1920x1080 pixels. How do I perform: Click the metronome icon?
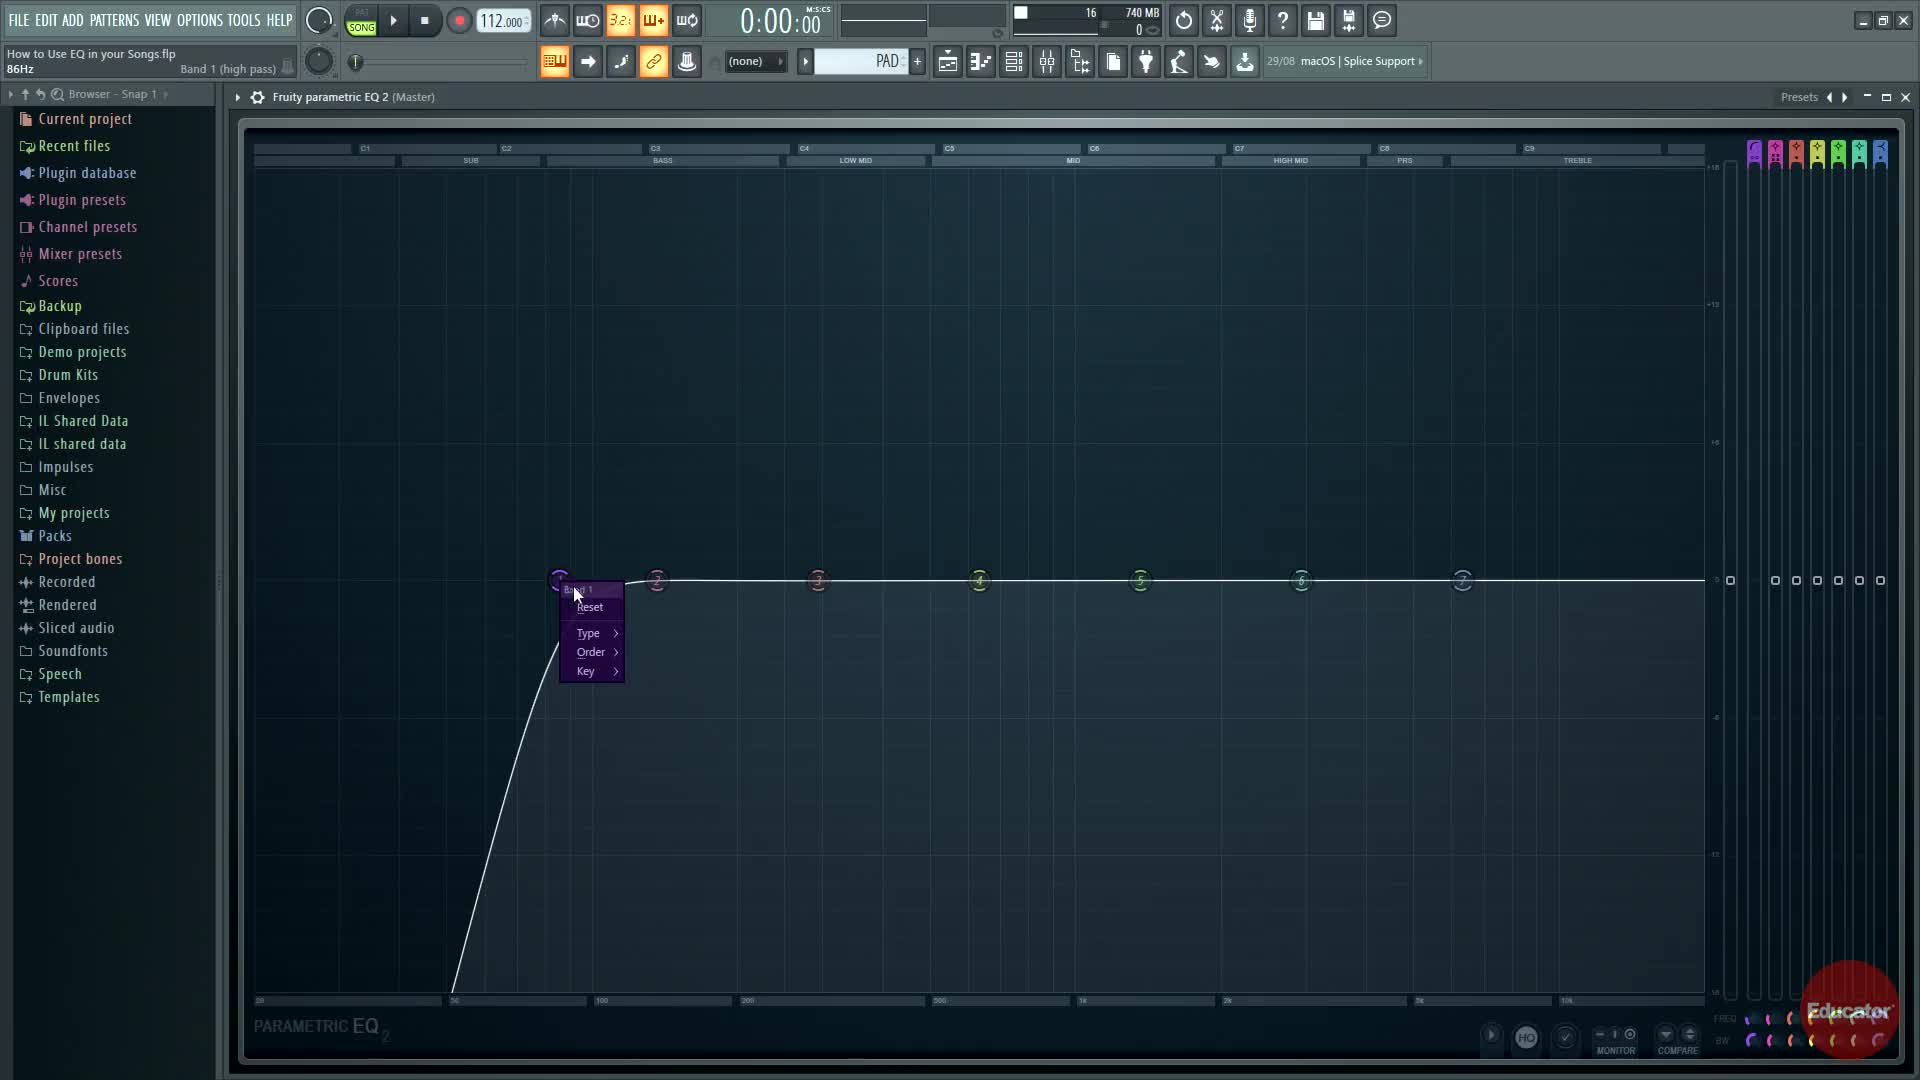pyautogui.click(x=555, y=20)
